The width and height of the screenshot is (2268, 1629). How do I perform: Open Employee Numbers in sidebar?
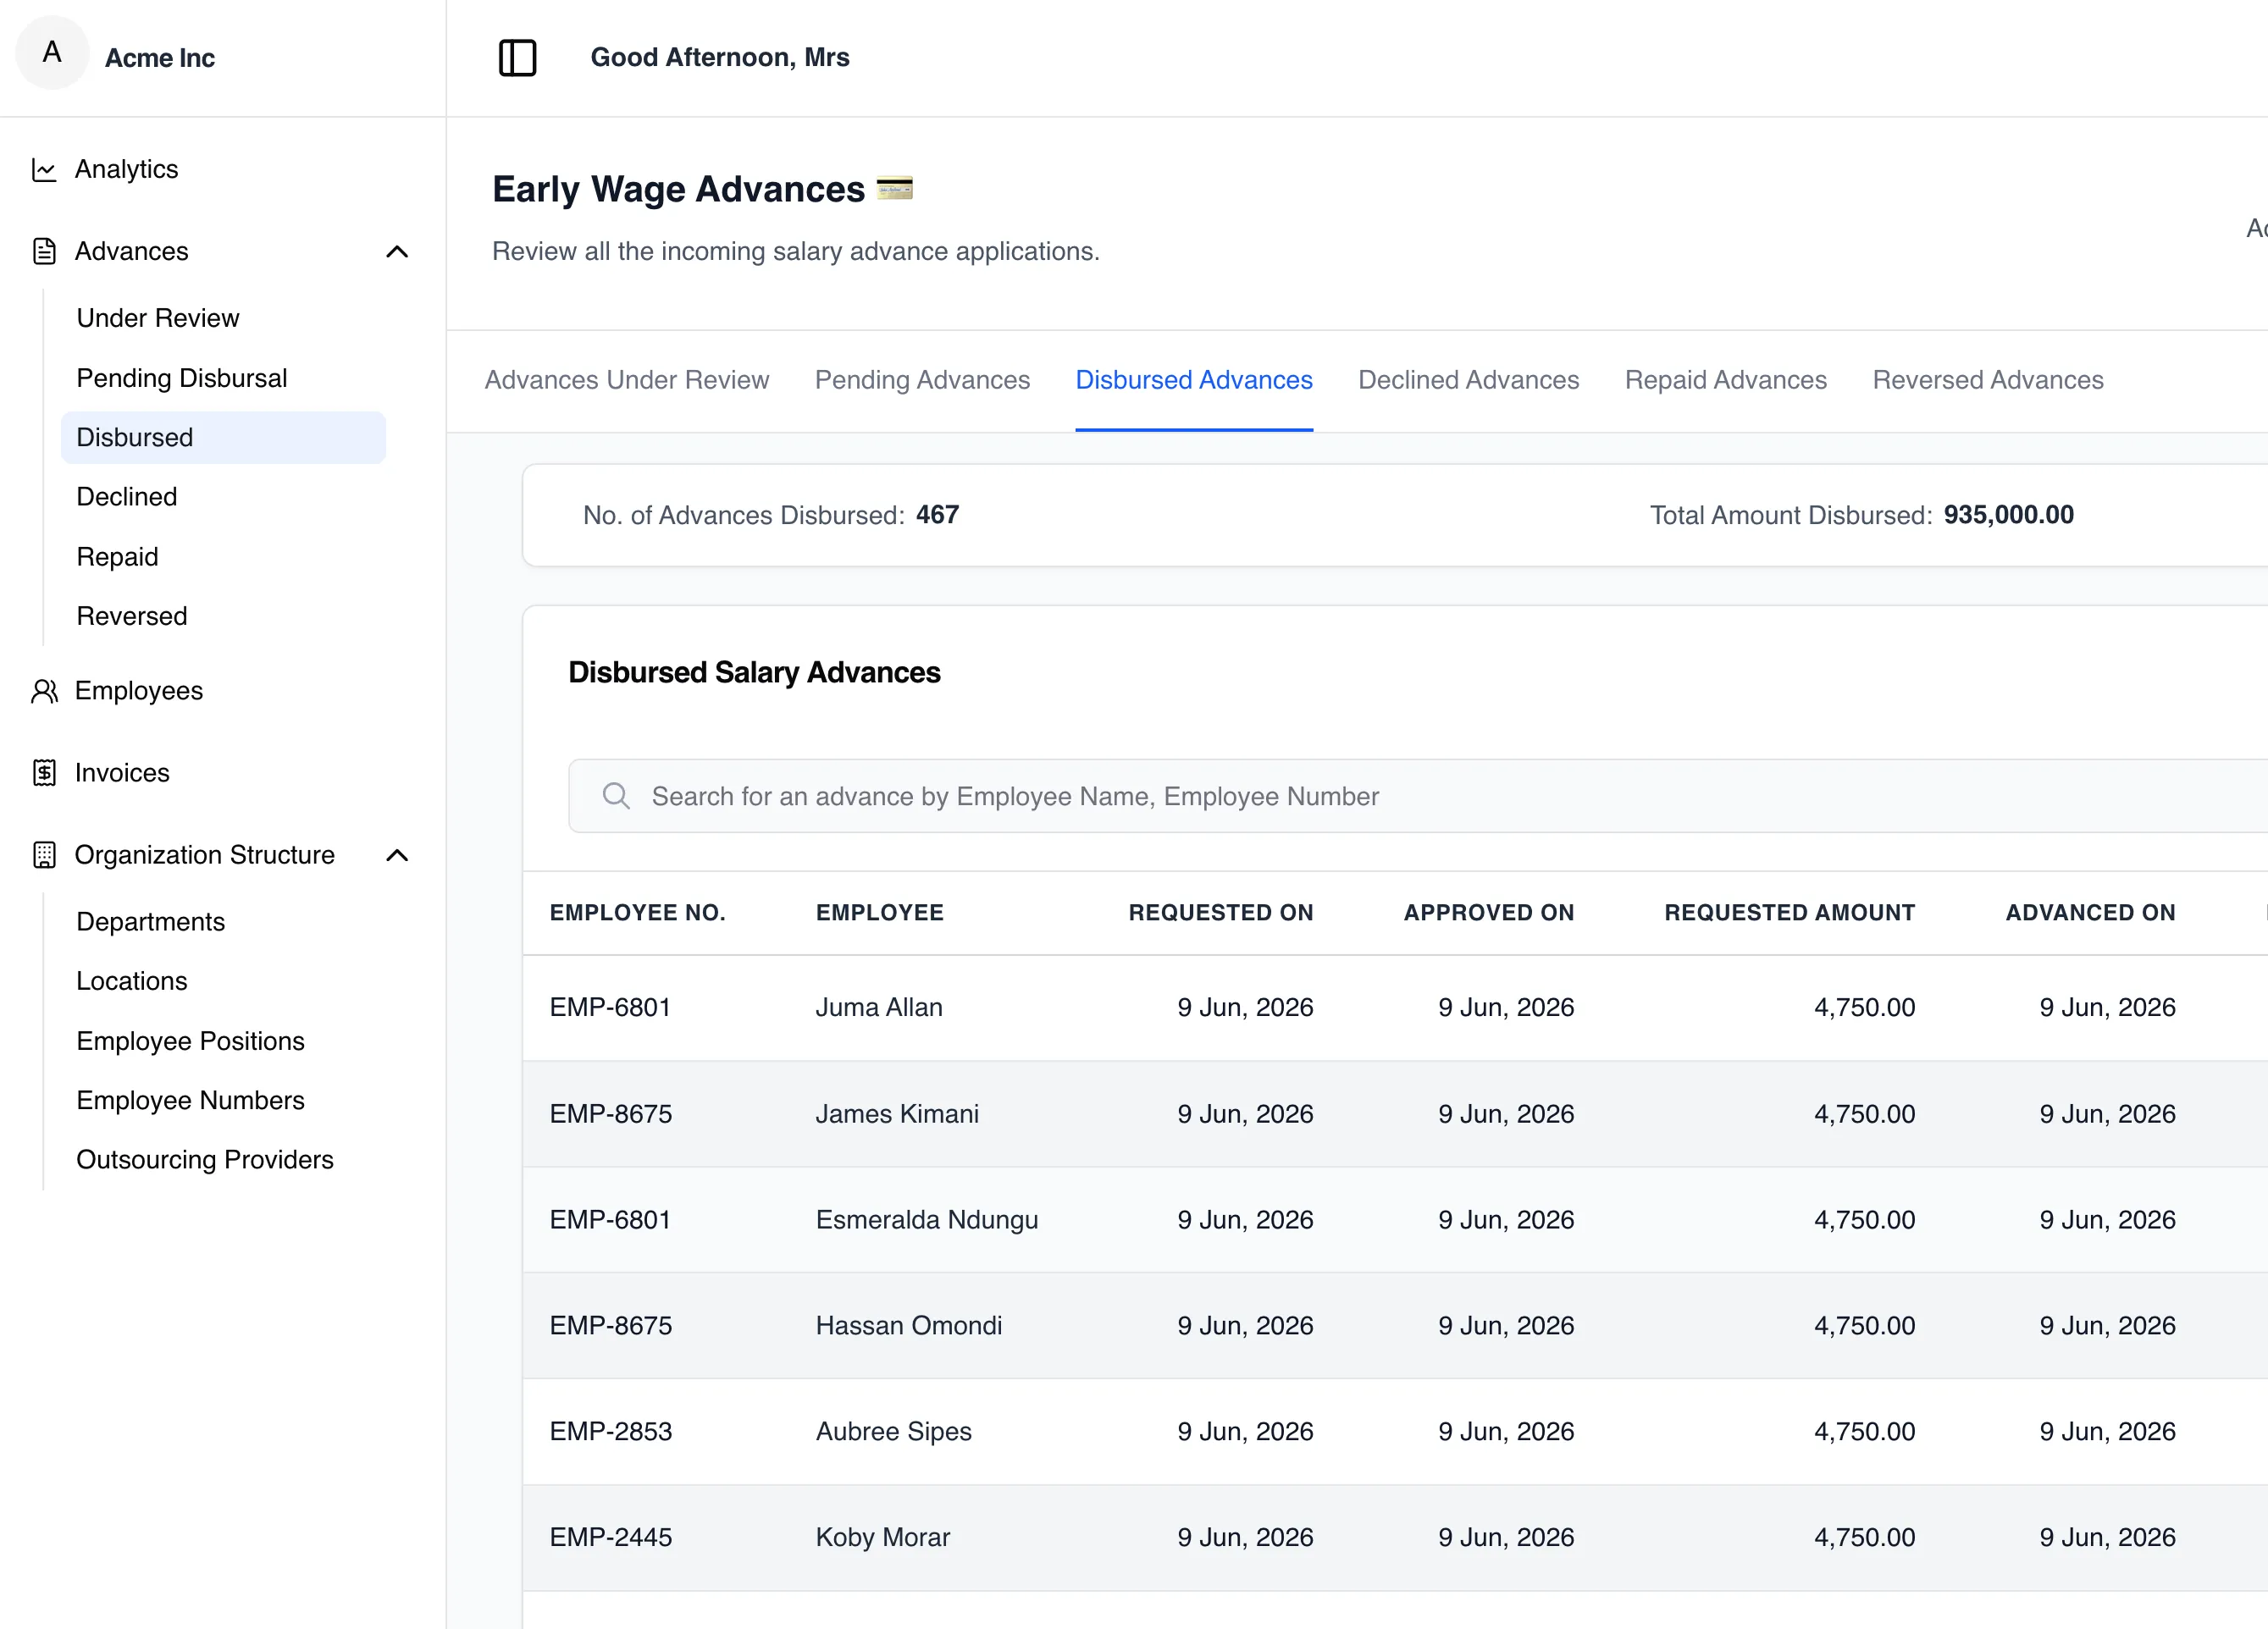pos(190,1100)
